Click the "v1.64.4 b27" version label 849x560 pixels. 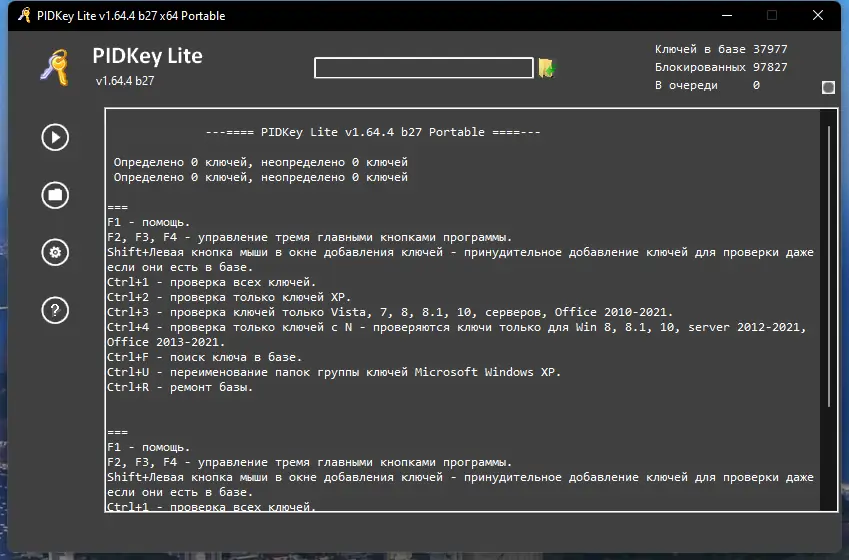coord(125,81)
